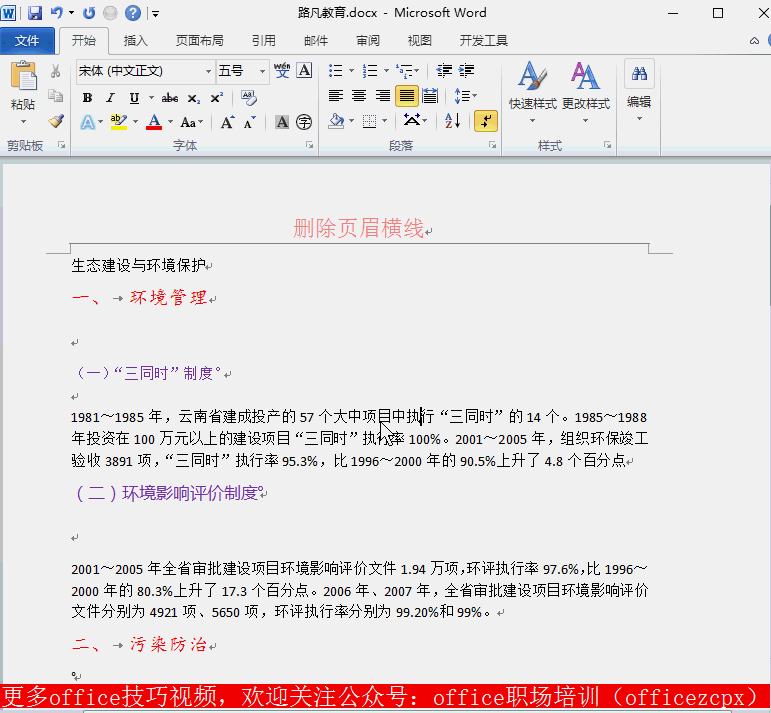
Task: Open Customize Quick Access Toolbar dropdown
Action: [155, 13]
